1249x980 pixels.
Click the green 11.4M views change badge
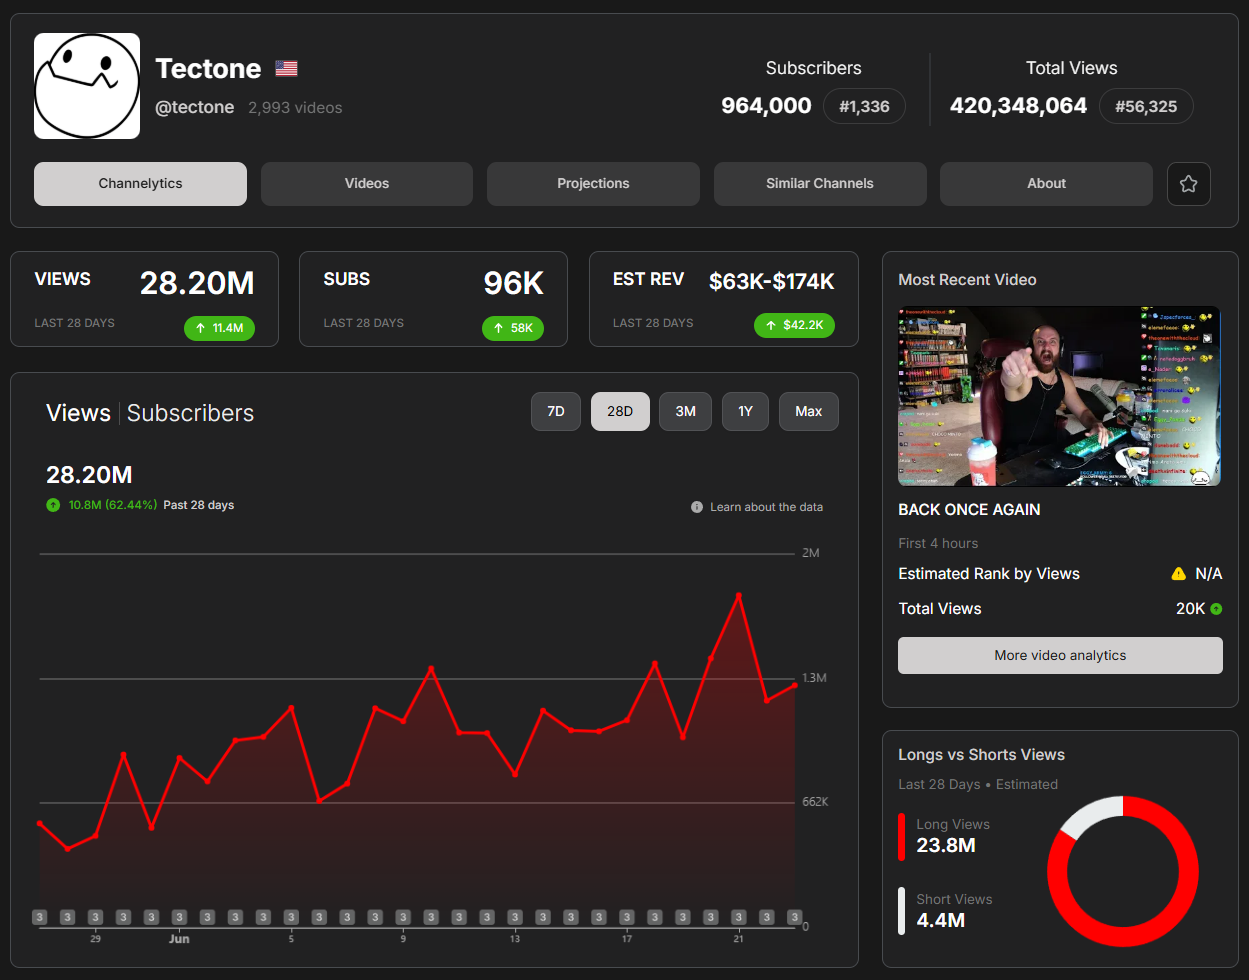(219, 327)
